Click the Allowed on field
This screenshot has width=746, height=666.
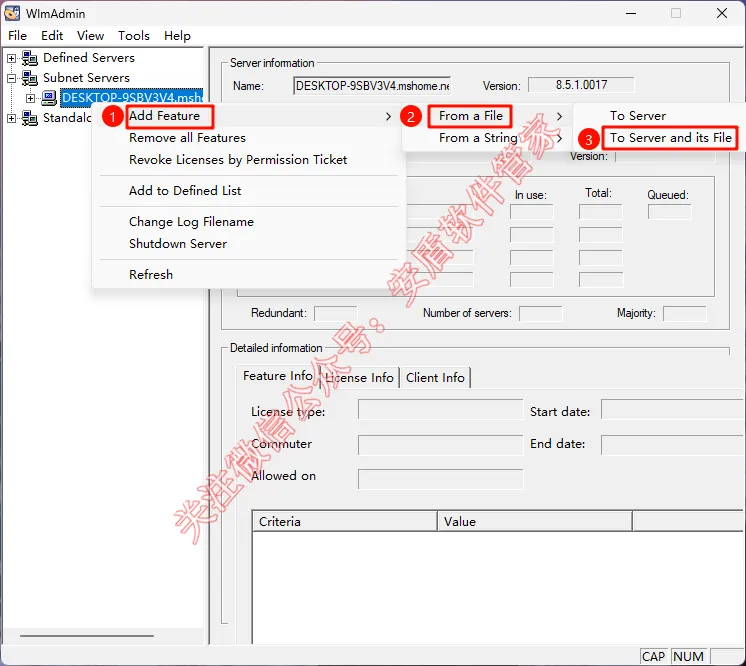click(x=441, y=479)
